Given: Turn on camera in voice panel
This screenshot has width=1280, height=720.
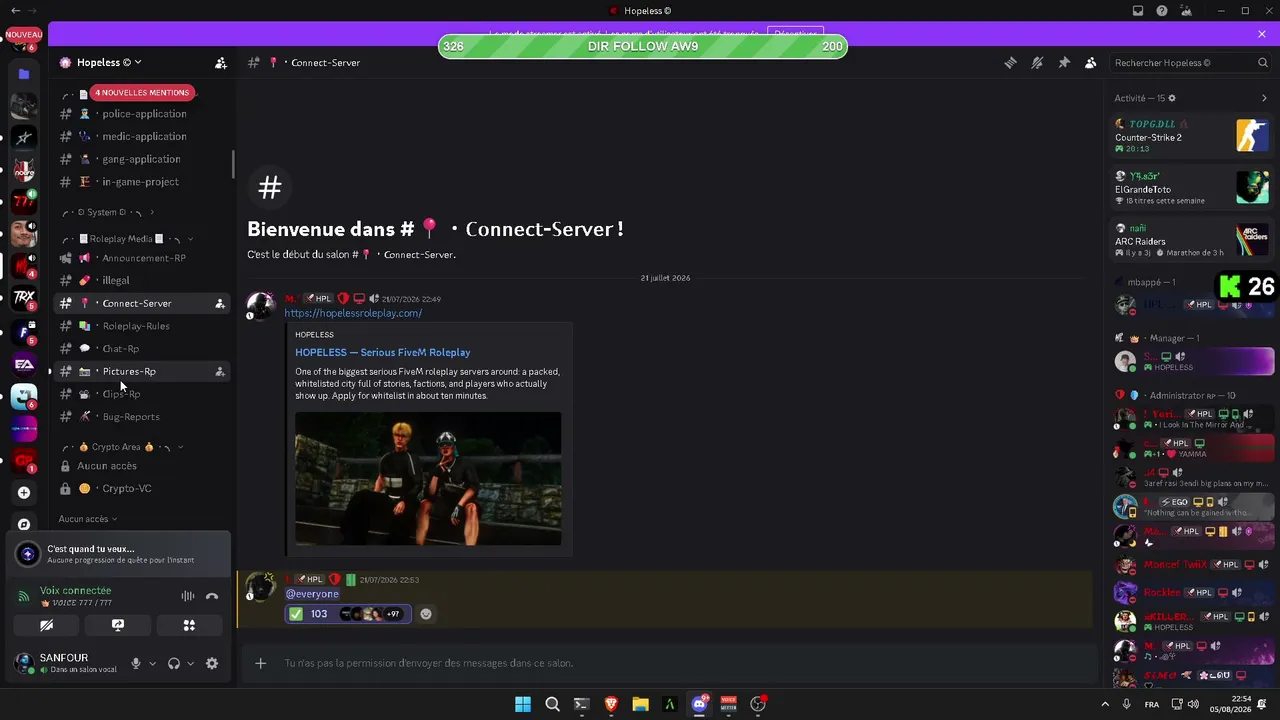Looking at the screenshot, I should click(46, 625).
